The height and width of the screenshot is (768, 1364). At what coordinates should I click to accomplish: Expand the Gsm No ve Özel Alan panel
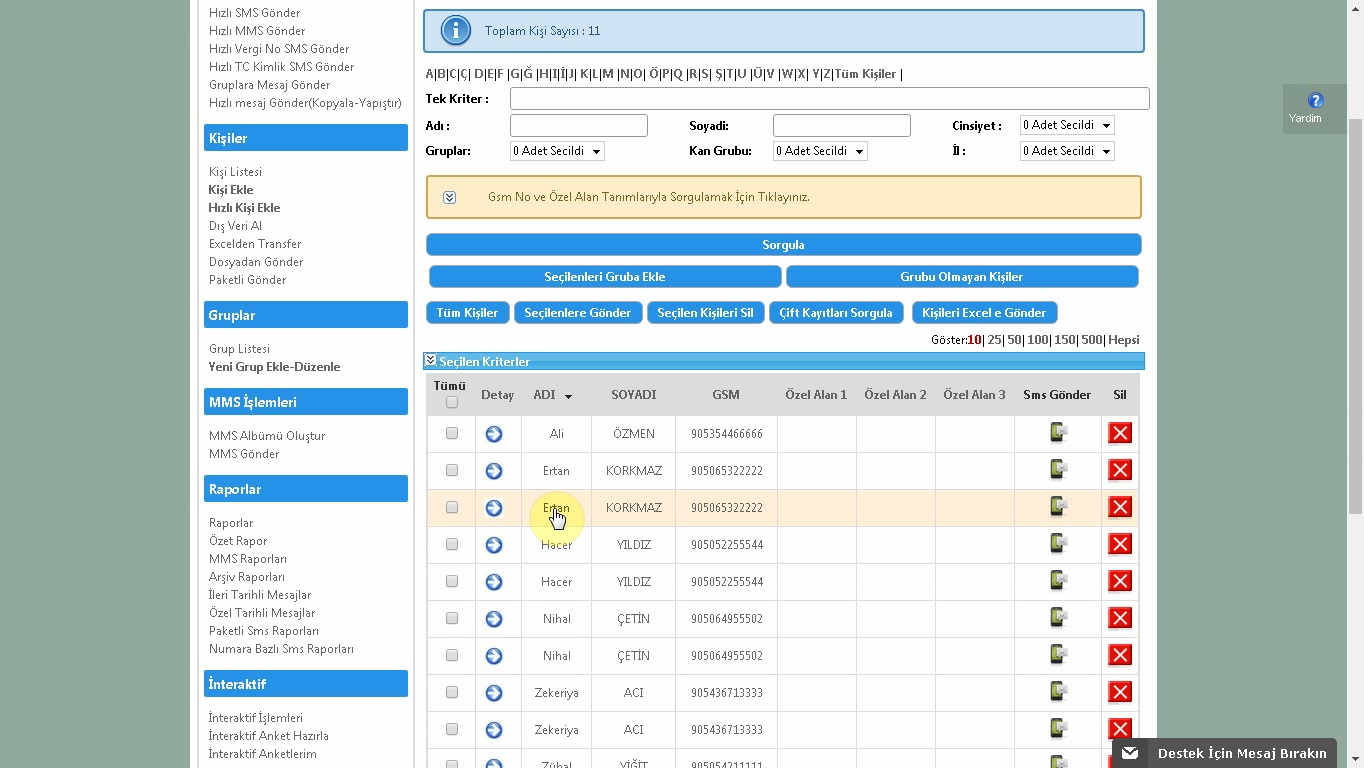pyautogui.click(x=450, y=198)
